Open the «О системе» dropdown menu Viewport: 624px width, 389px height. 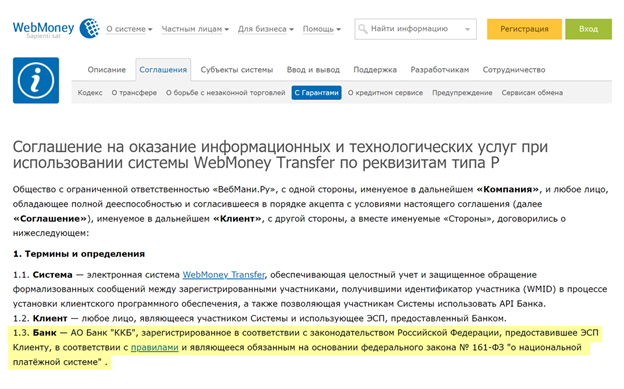[129, 29]
